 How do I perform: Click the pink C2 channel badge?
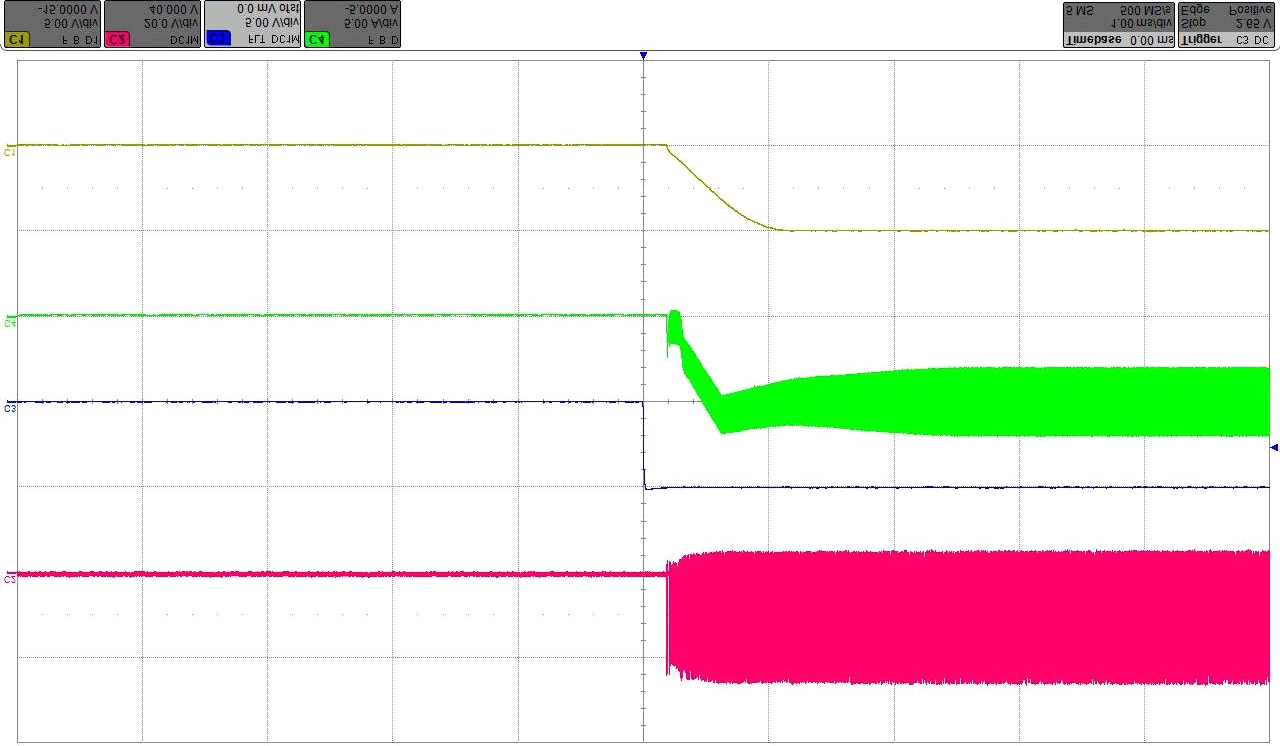click(117, 39)
